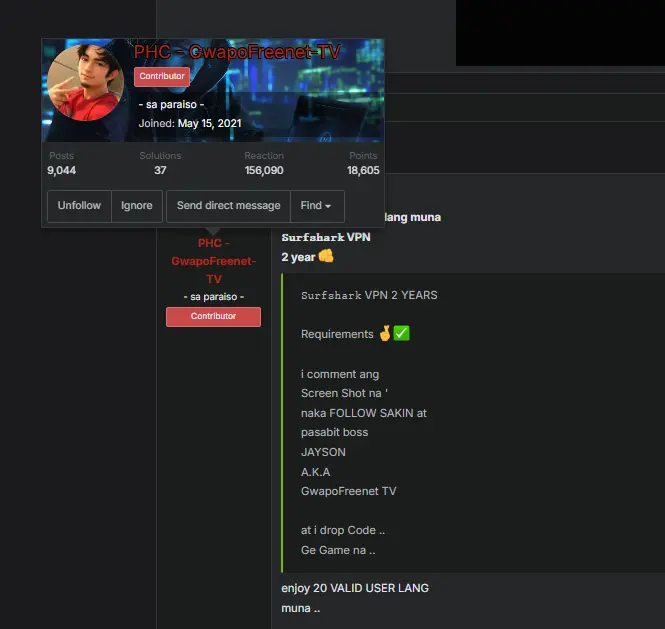Click the crossed fingers emoji after Requirements
Image resolution: width=665 pixels, height=629 pixels.
[x=385, y=333]
